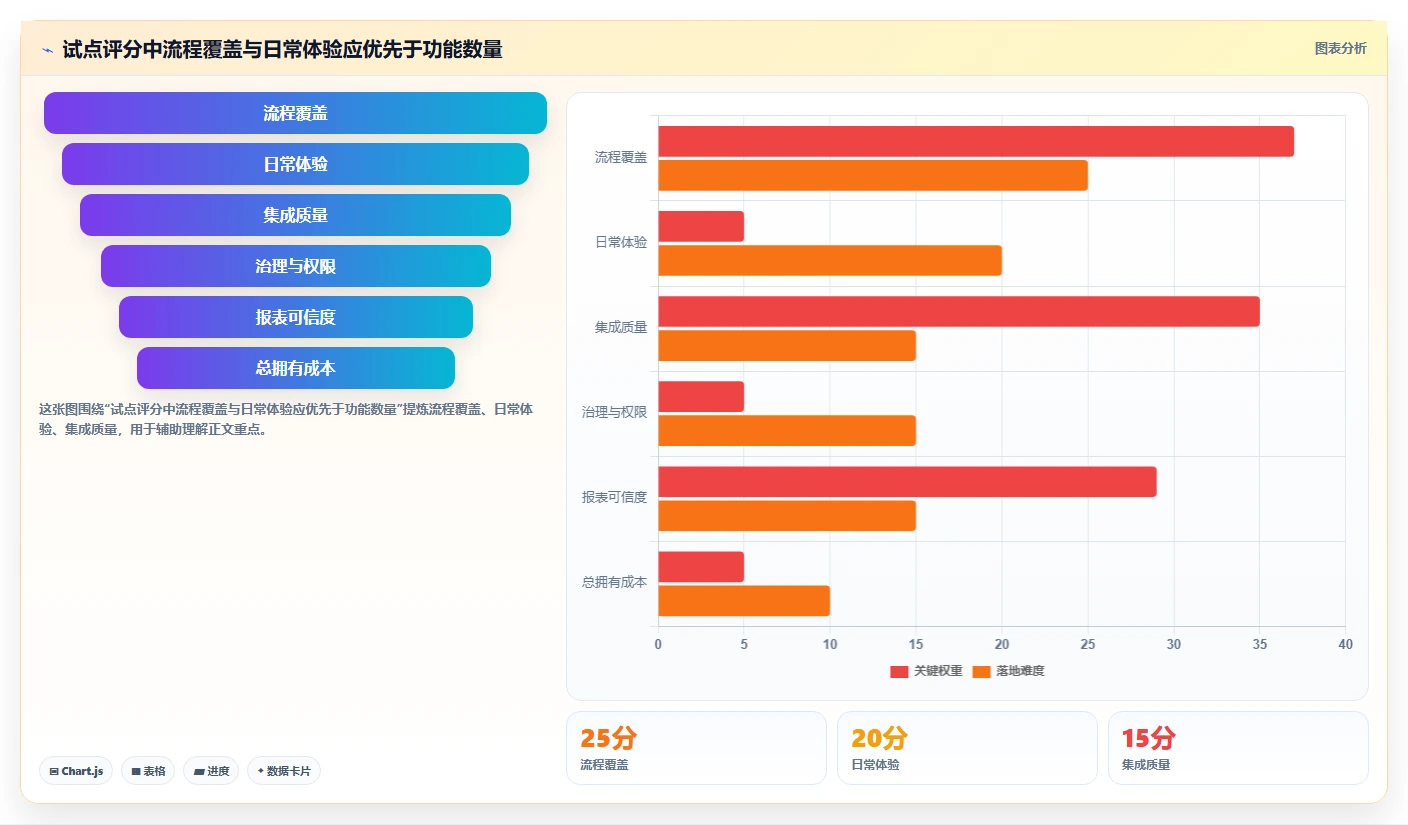Click the x-axis tick label 40
Image resolution: width=1408 pixels, height=825 pixels.
pyautogui.click(x=1345, y=645)
